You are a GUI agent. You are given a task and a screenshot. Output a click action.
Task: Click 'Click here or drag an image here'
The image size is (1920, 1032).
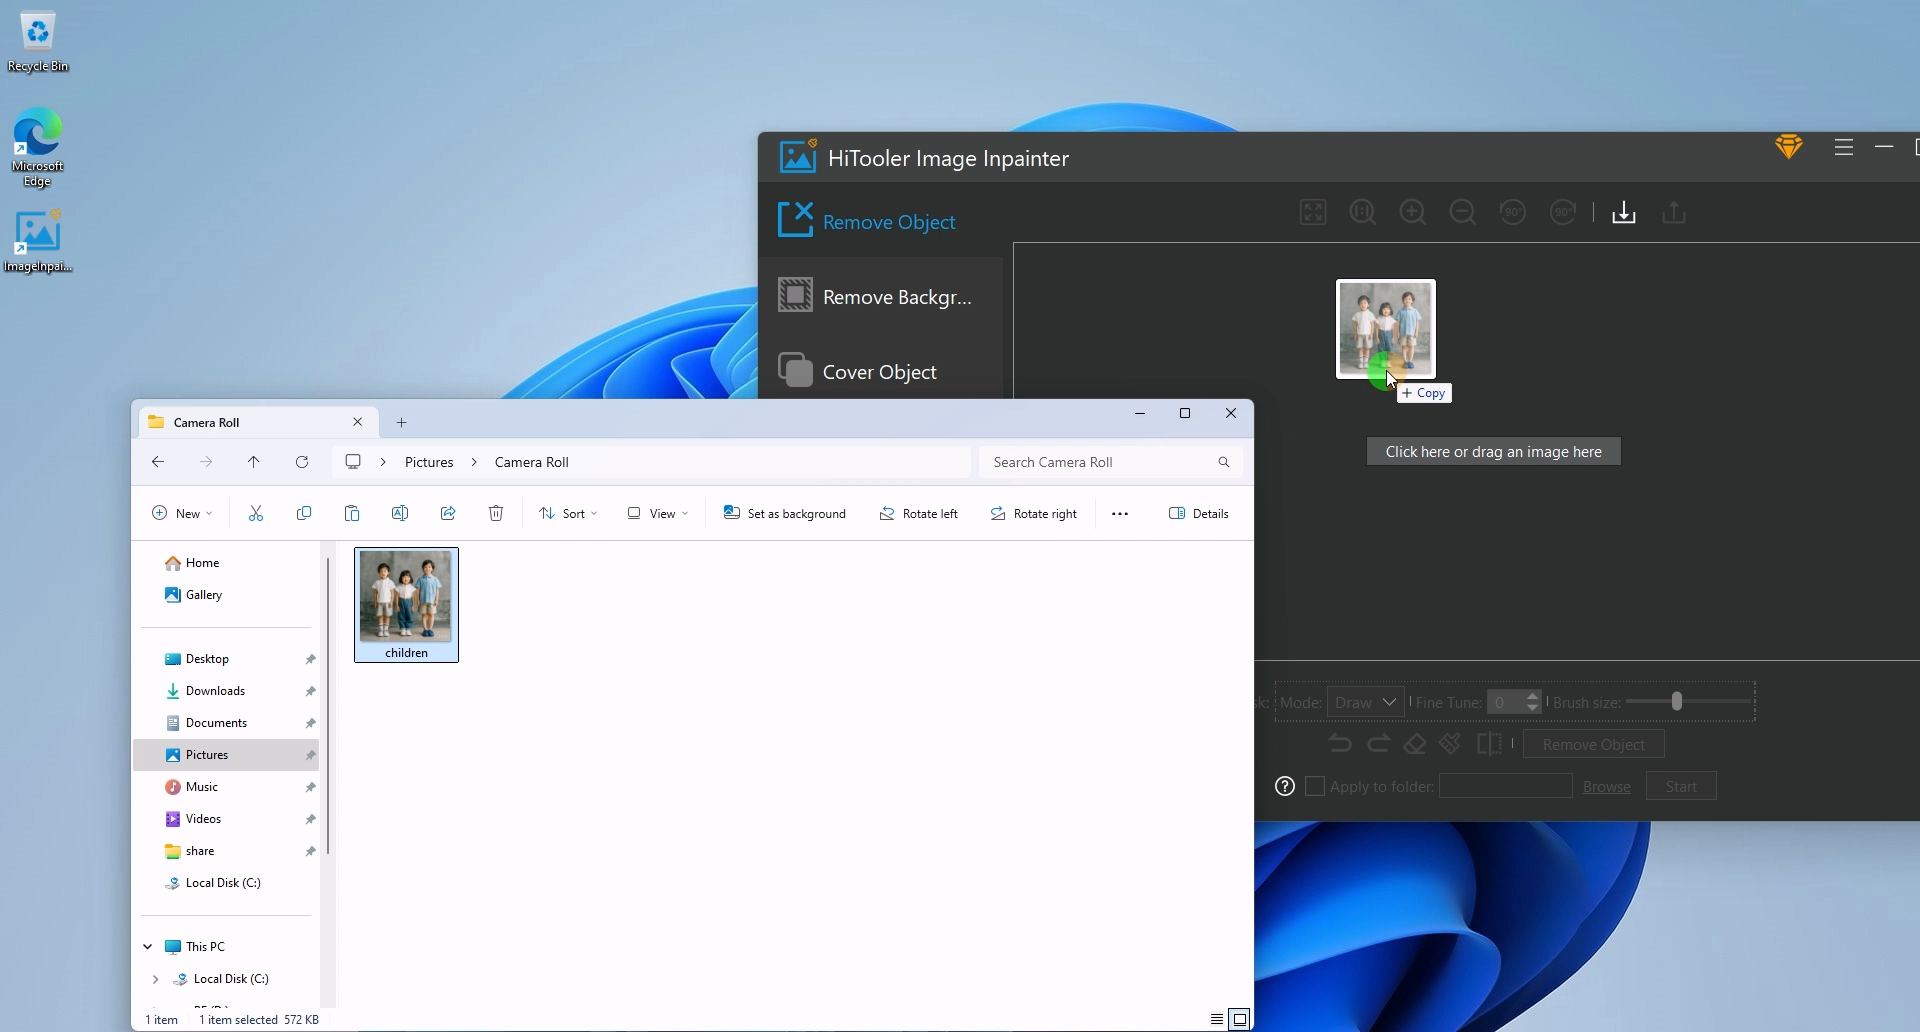coord(1493,452)
